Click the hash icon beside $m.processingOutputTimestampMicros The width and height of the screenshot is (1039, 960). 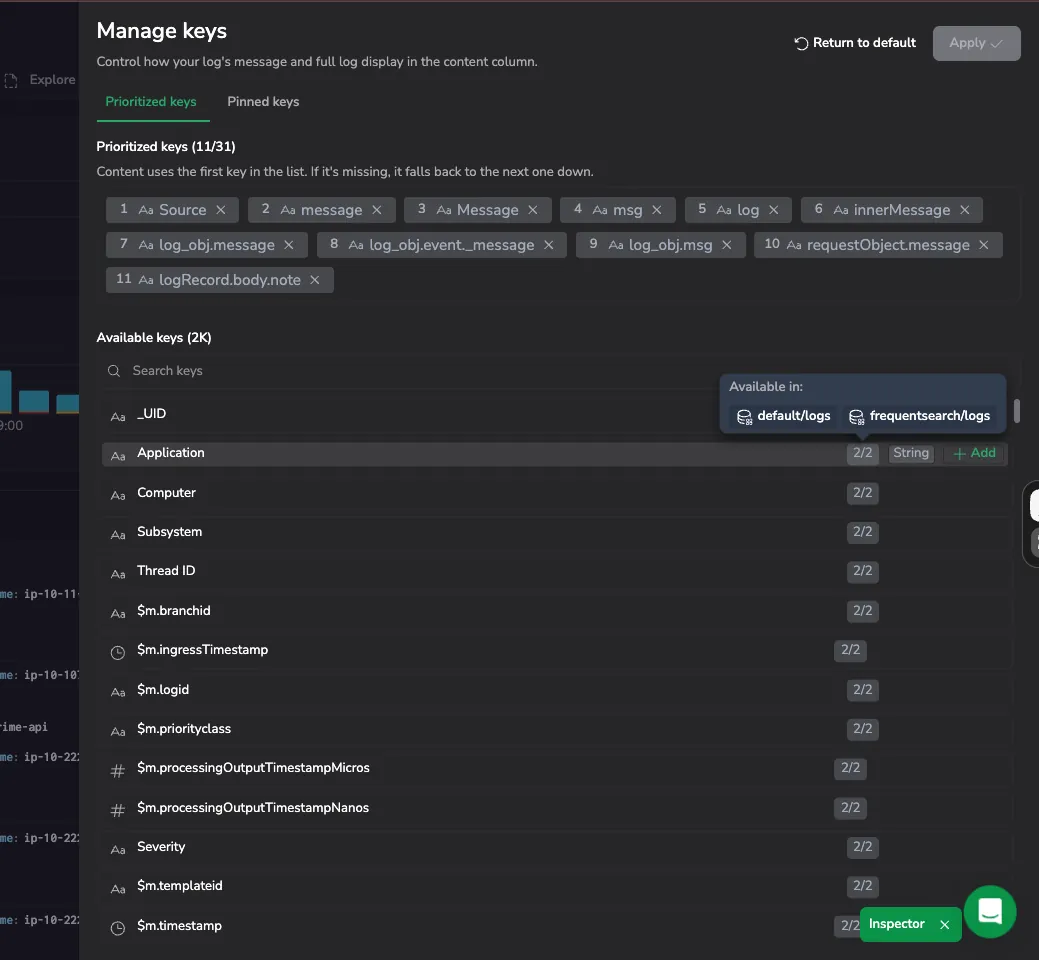(117, 771)
